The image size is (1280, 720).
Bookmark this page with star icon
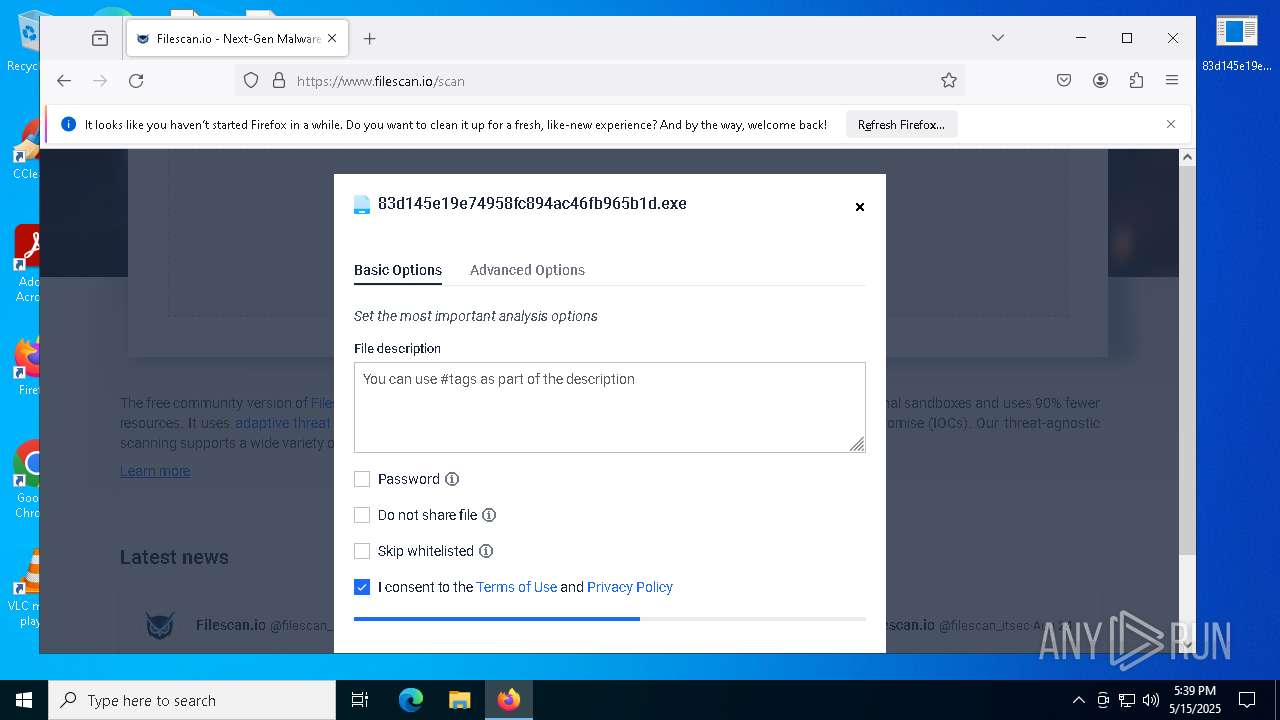(949, 81)
